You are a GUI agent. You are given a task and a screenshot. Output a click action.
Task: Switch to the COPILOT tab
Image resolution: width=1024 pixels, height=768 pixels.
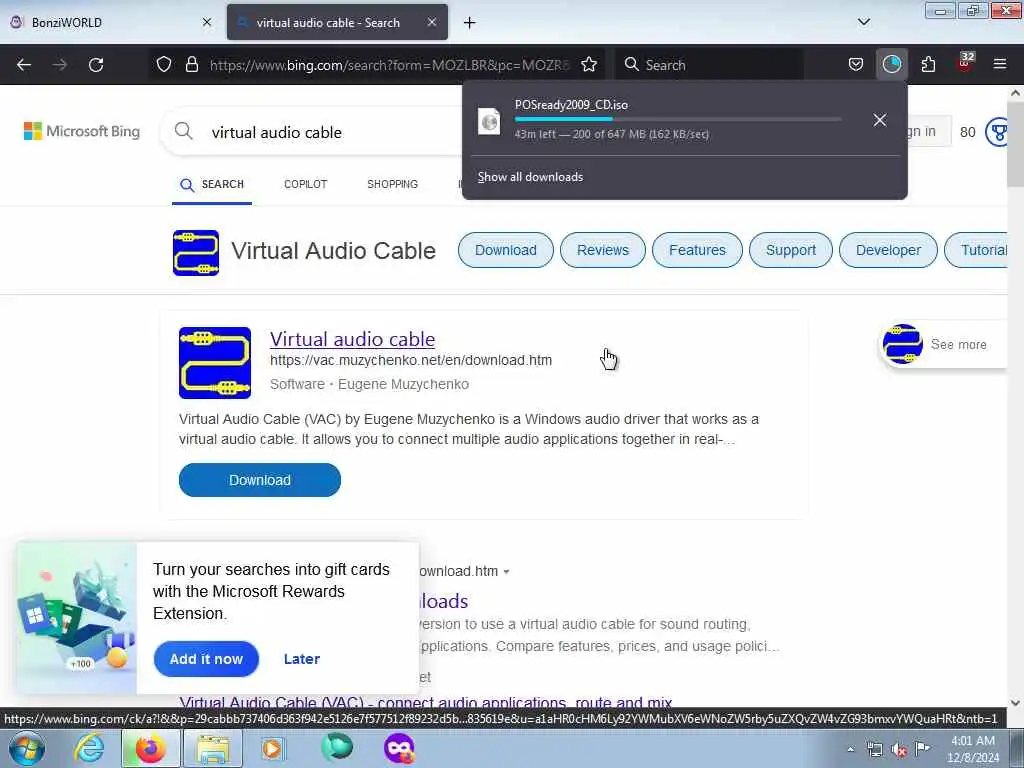tap(306, 184)
